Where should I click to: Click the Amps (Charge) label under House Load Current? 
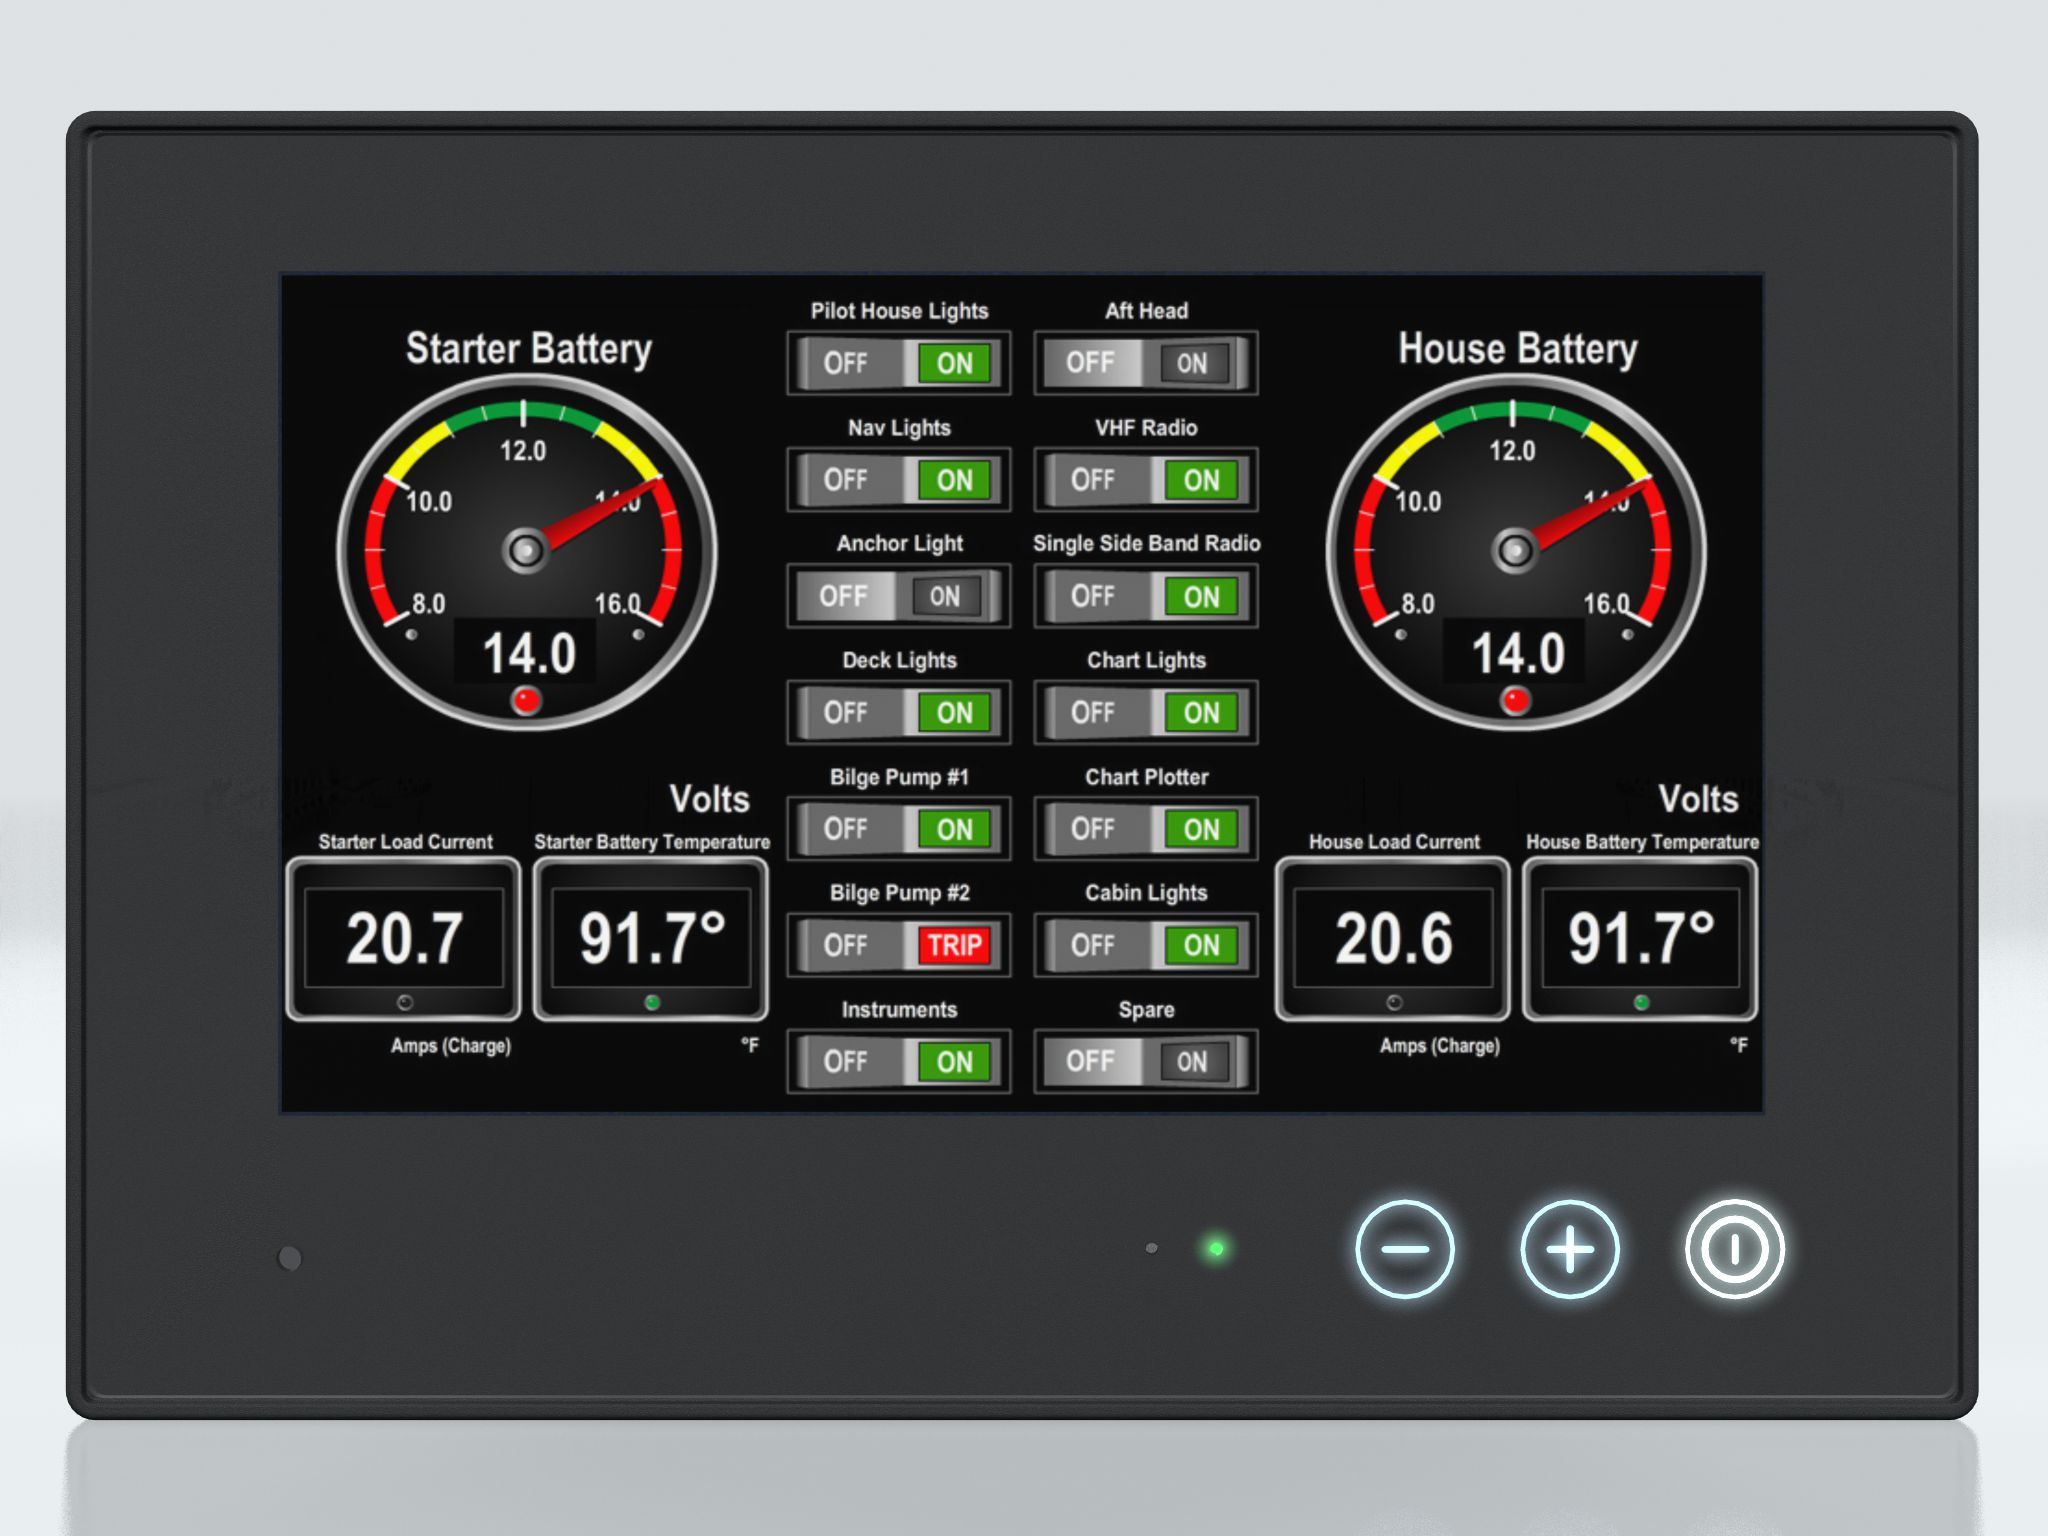pos(1440,1046)
